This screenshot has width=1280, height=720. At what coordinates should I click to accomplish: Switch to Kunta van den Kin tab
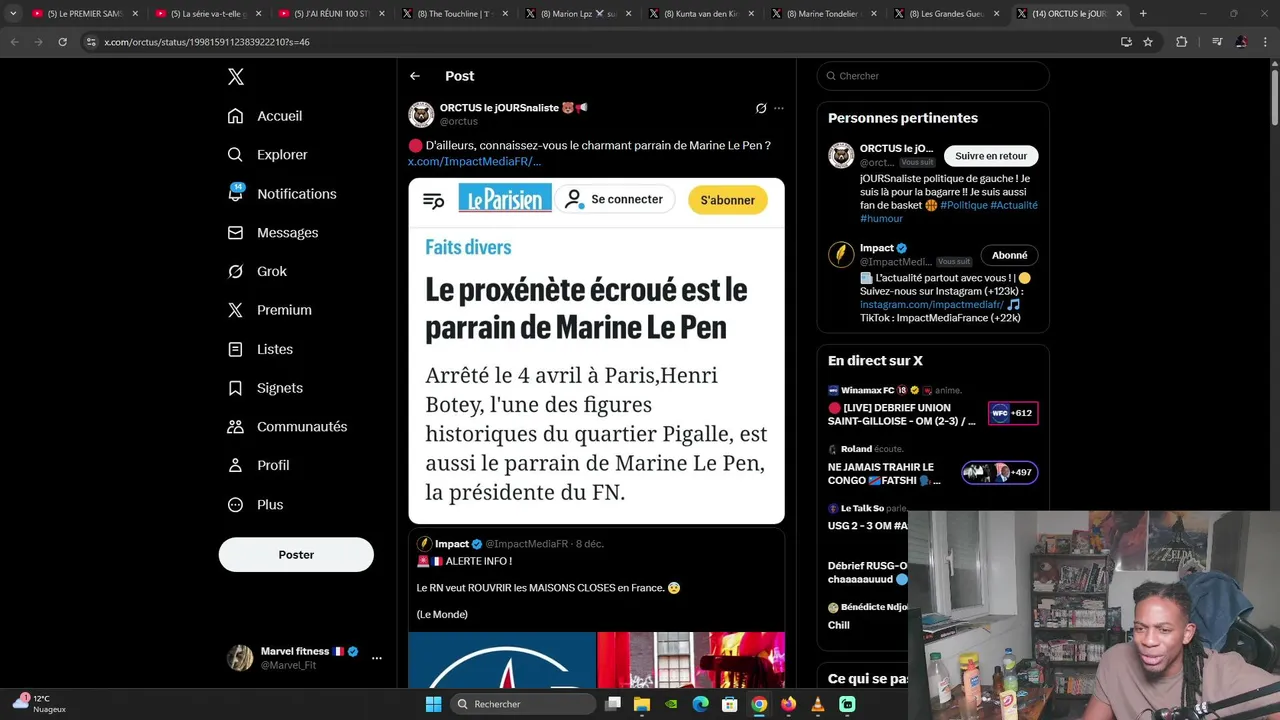[x=700, y=14]
